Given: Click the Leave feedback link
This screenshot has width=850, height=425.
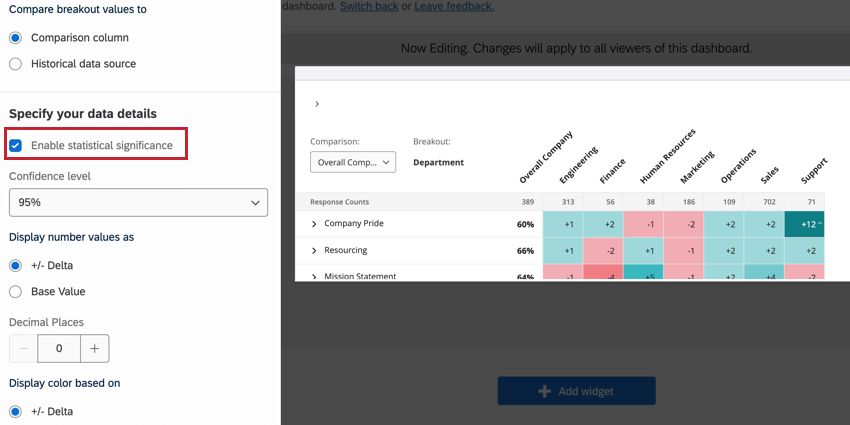Looking at the screenshot, I should 453,6.
